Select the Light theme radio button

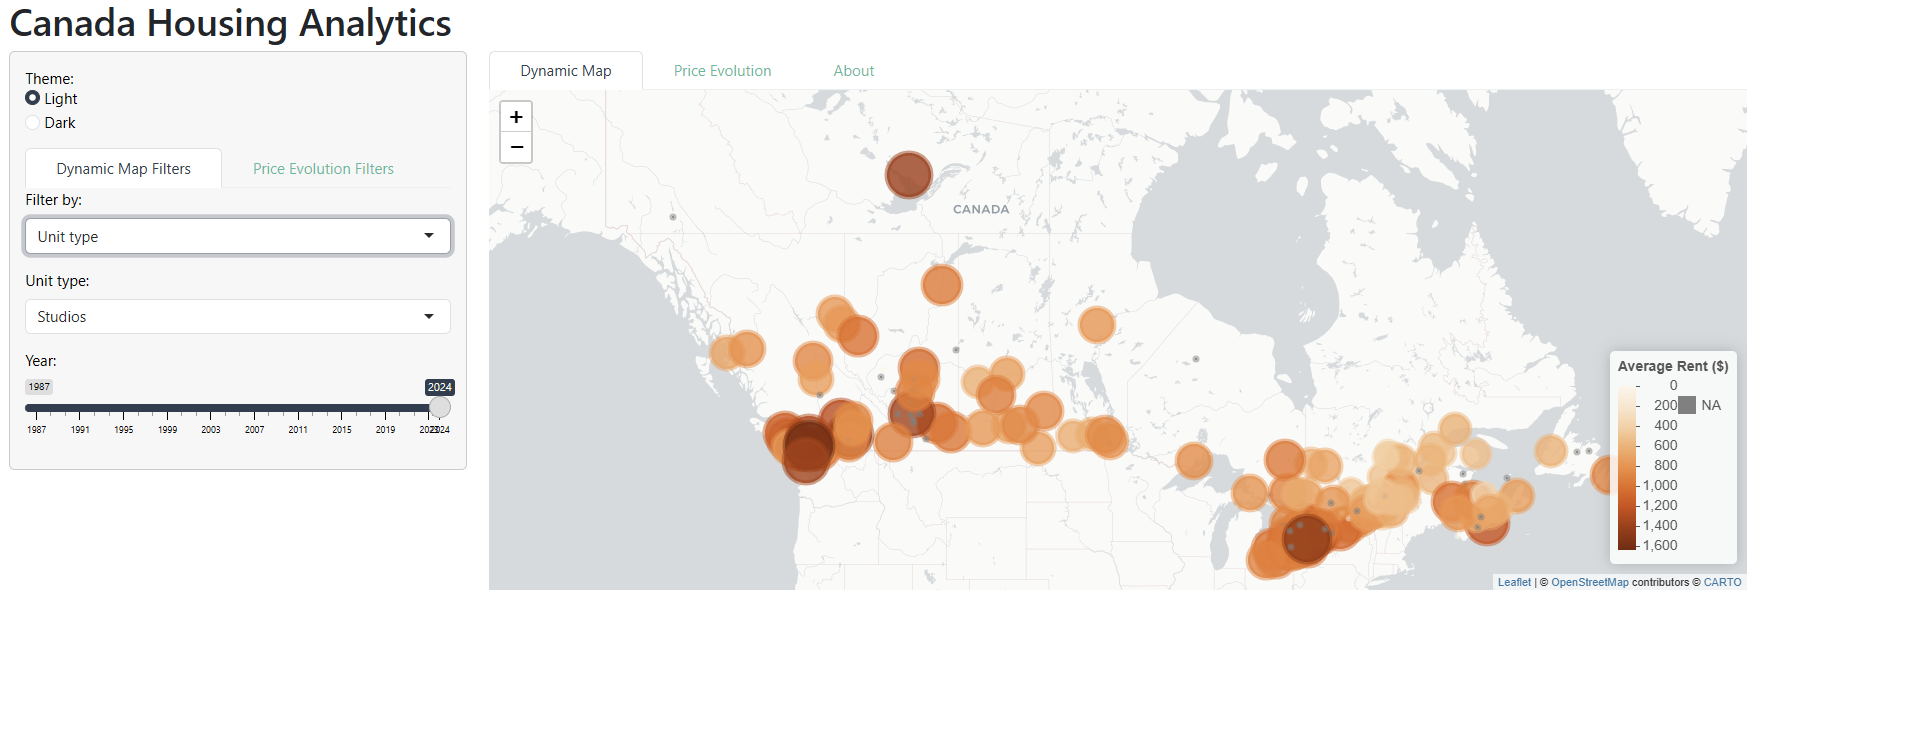point(33,98)
